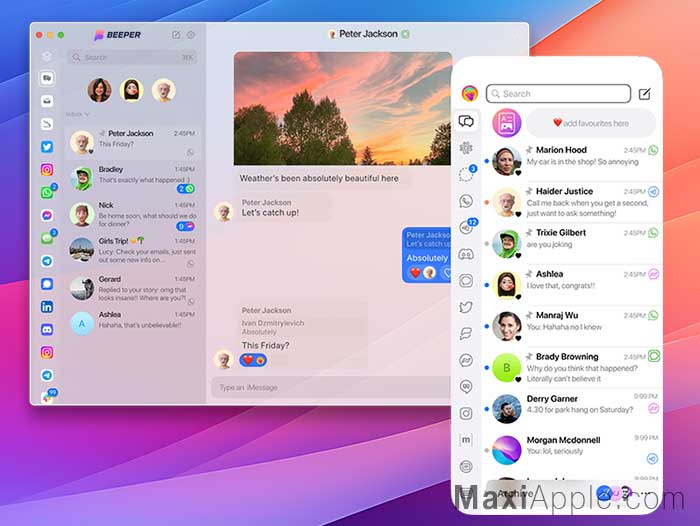Open Instagram icon in right panel sidebar
The width and height of the screenshot is (700, 526).
[466, 413]
